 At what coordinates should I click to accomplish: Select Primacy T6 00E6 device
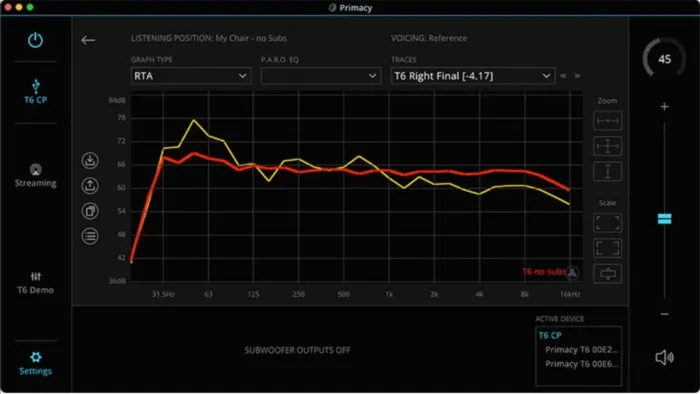coord(581,364)
